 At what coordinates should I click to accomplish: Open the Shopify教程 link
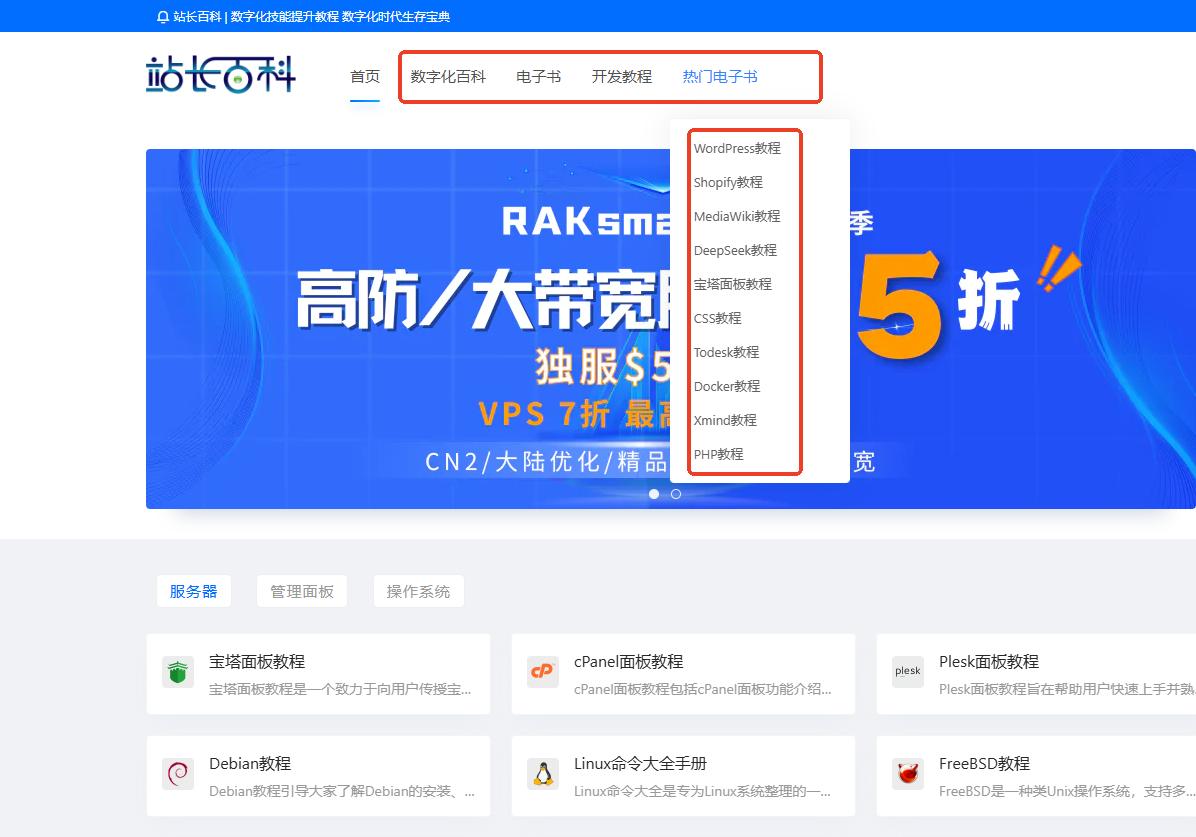728,182
